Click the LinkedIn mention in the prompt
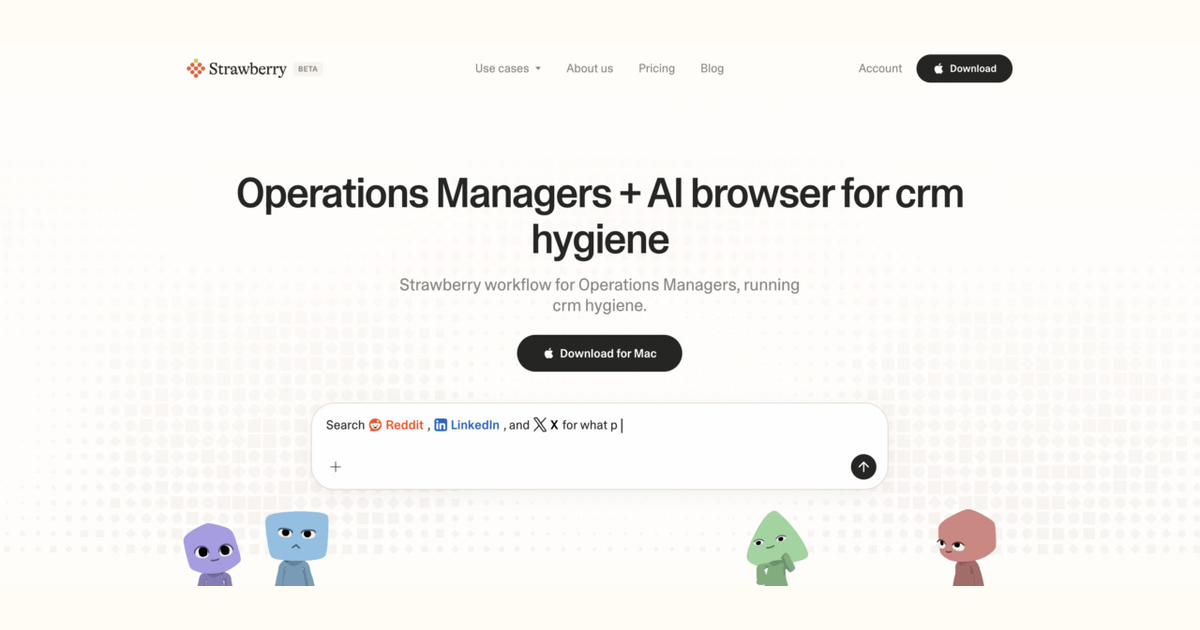 (467, 425)
